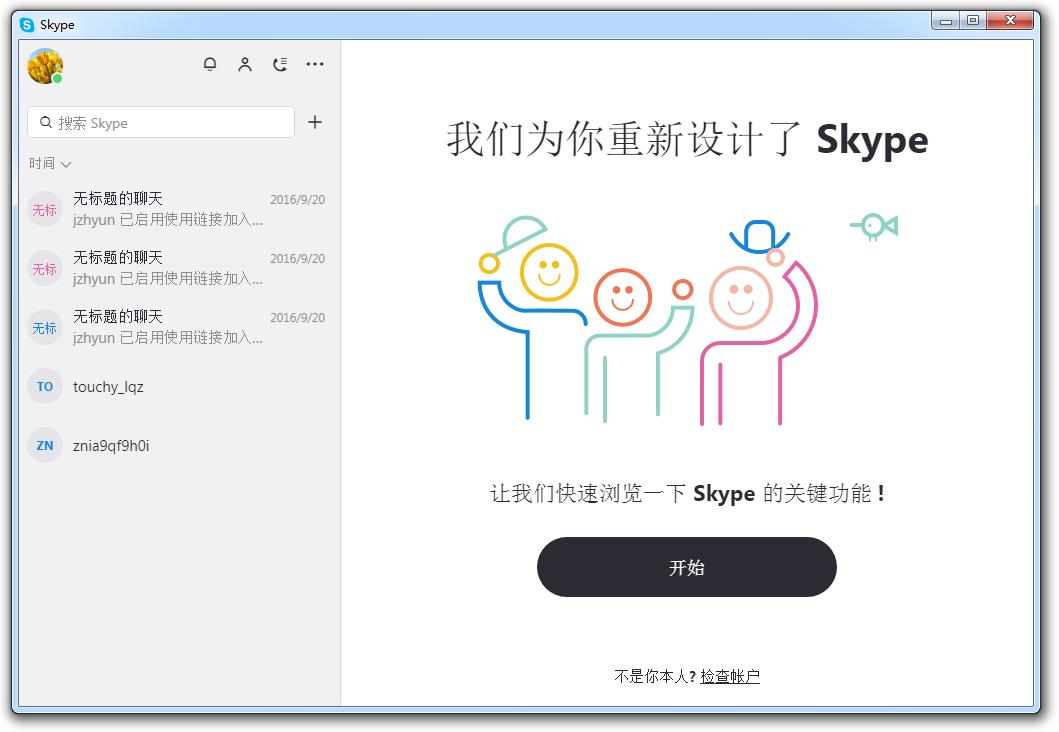Viewport: 1059px width, 732px height.
Task: Click the TO avatar of touchy_lqz
Action: [45, 387]
